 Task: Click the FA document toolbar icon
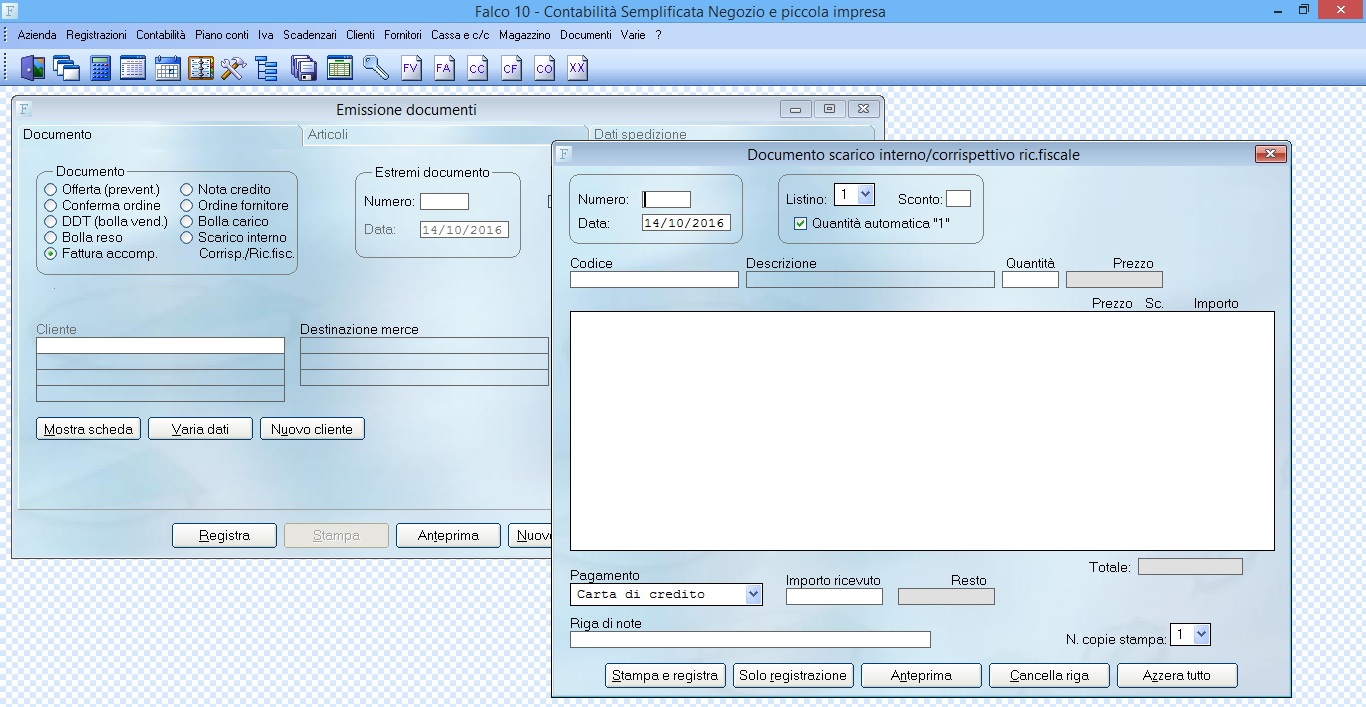coord(444,68)
